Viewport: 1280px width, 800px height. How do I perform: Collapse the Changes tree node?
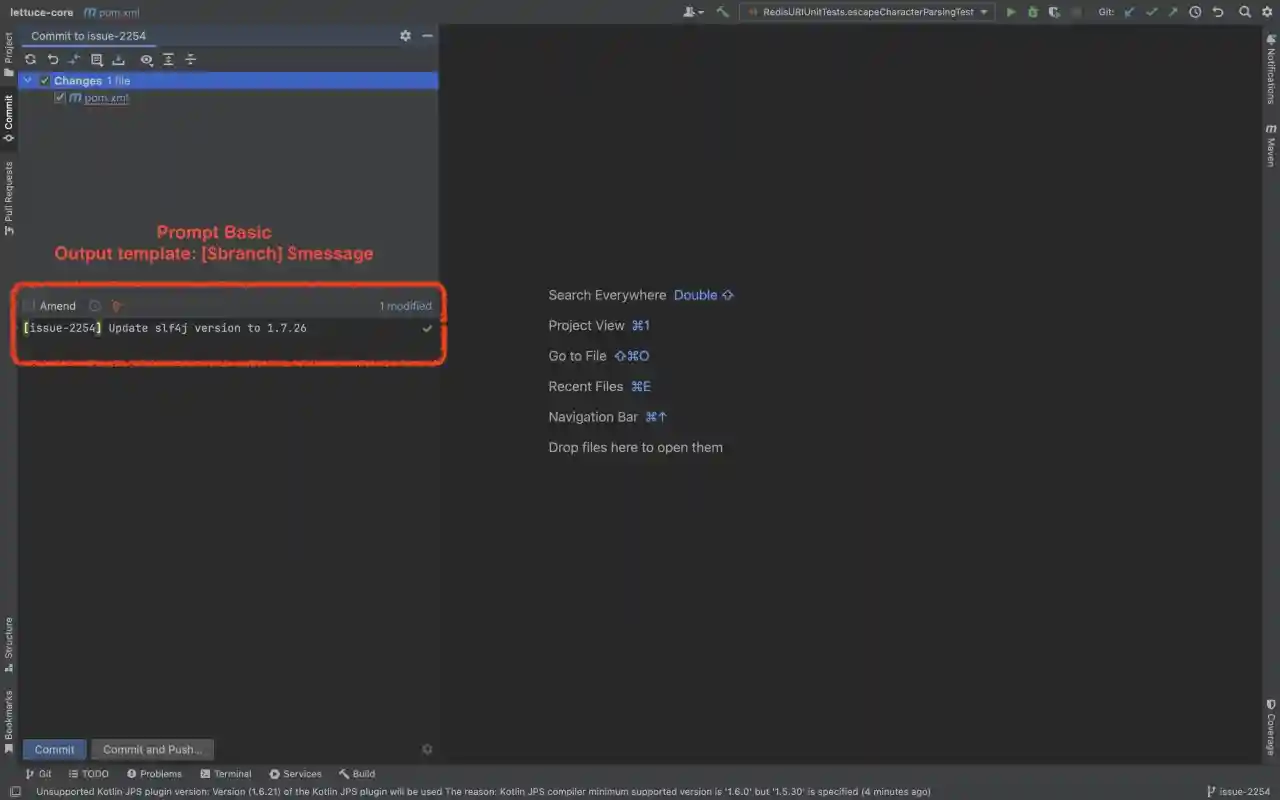(x=28, y=81)
